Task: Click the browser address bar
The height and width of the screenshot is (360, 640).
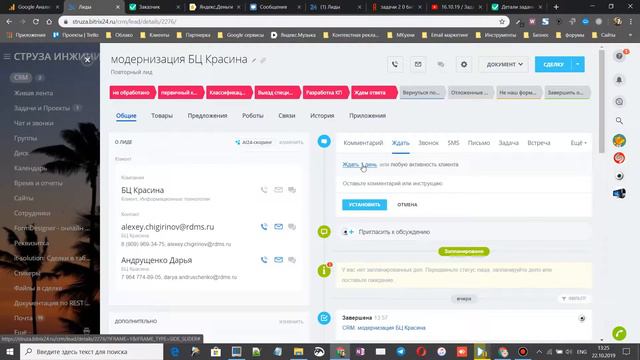Action: point(282,21)
